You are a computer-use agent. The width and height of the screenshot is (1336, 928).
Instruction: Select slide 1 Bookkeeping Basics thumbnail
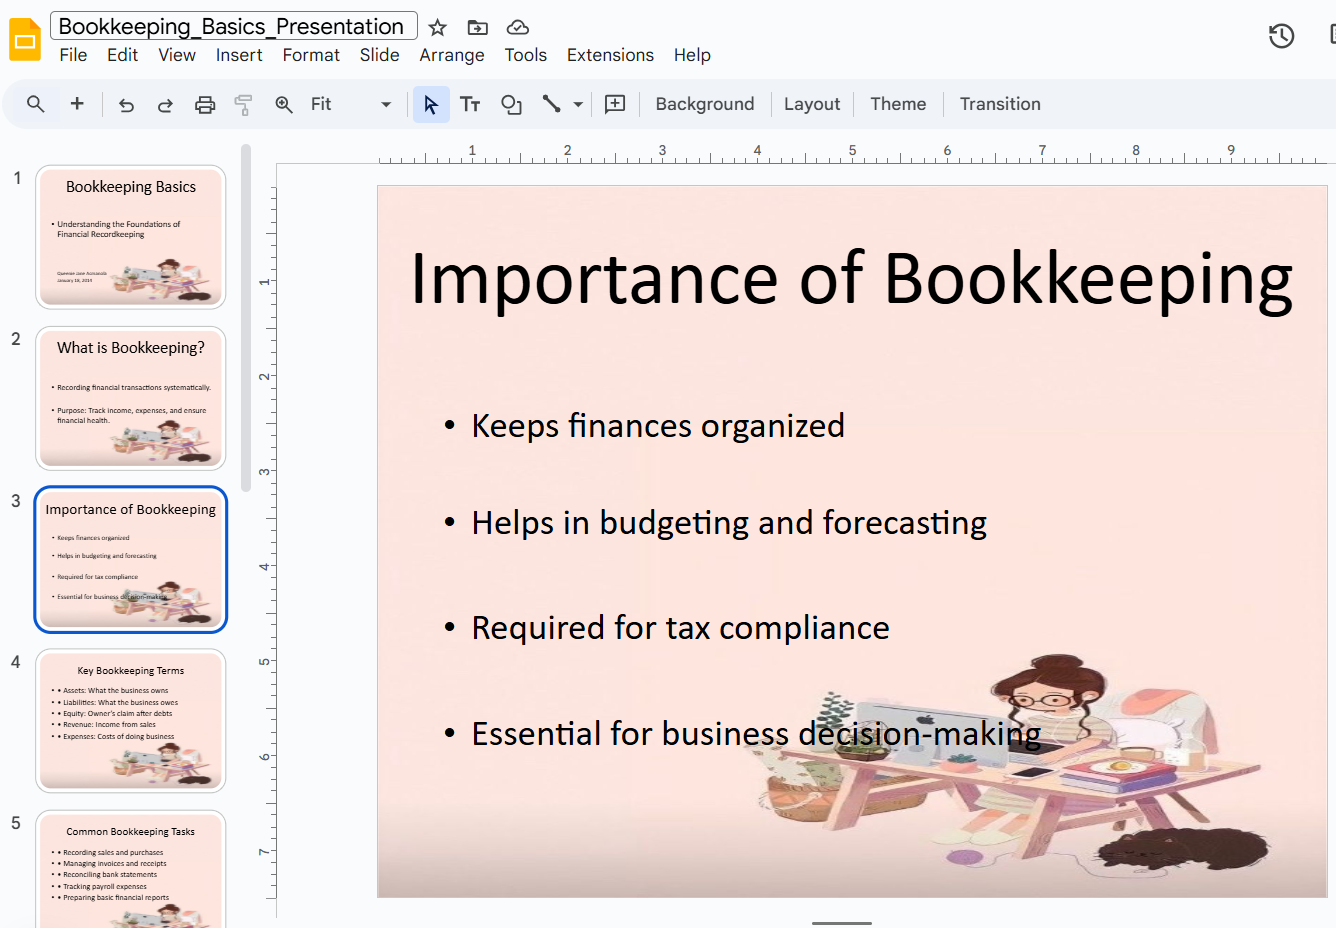(x=131, y=237)
